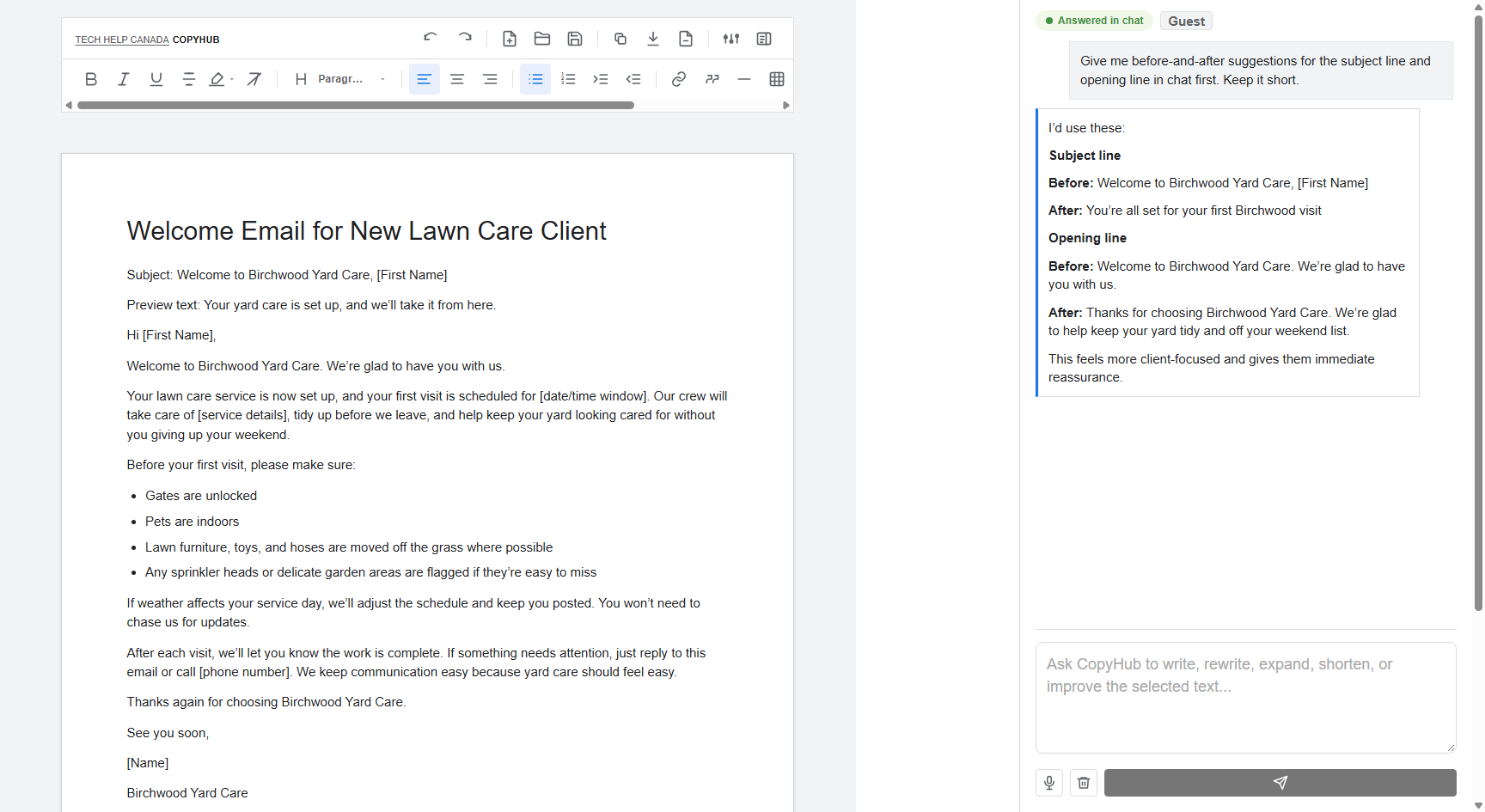The height and width of the screenshot is (812, 1485).
Task: Focus the Ask CopyHub message box
Action: tap(1246, 697)
